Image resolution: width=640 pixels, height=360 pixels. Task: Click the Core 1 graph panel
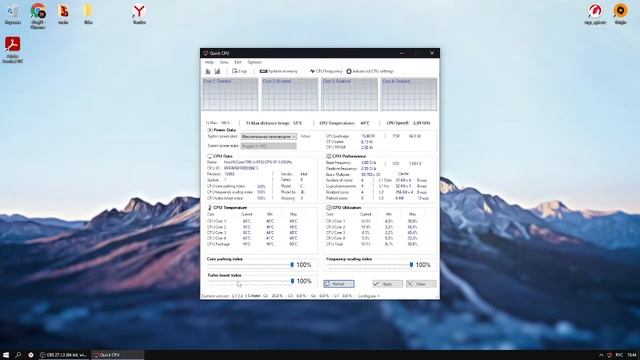pos(230,94)
